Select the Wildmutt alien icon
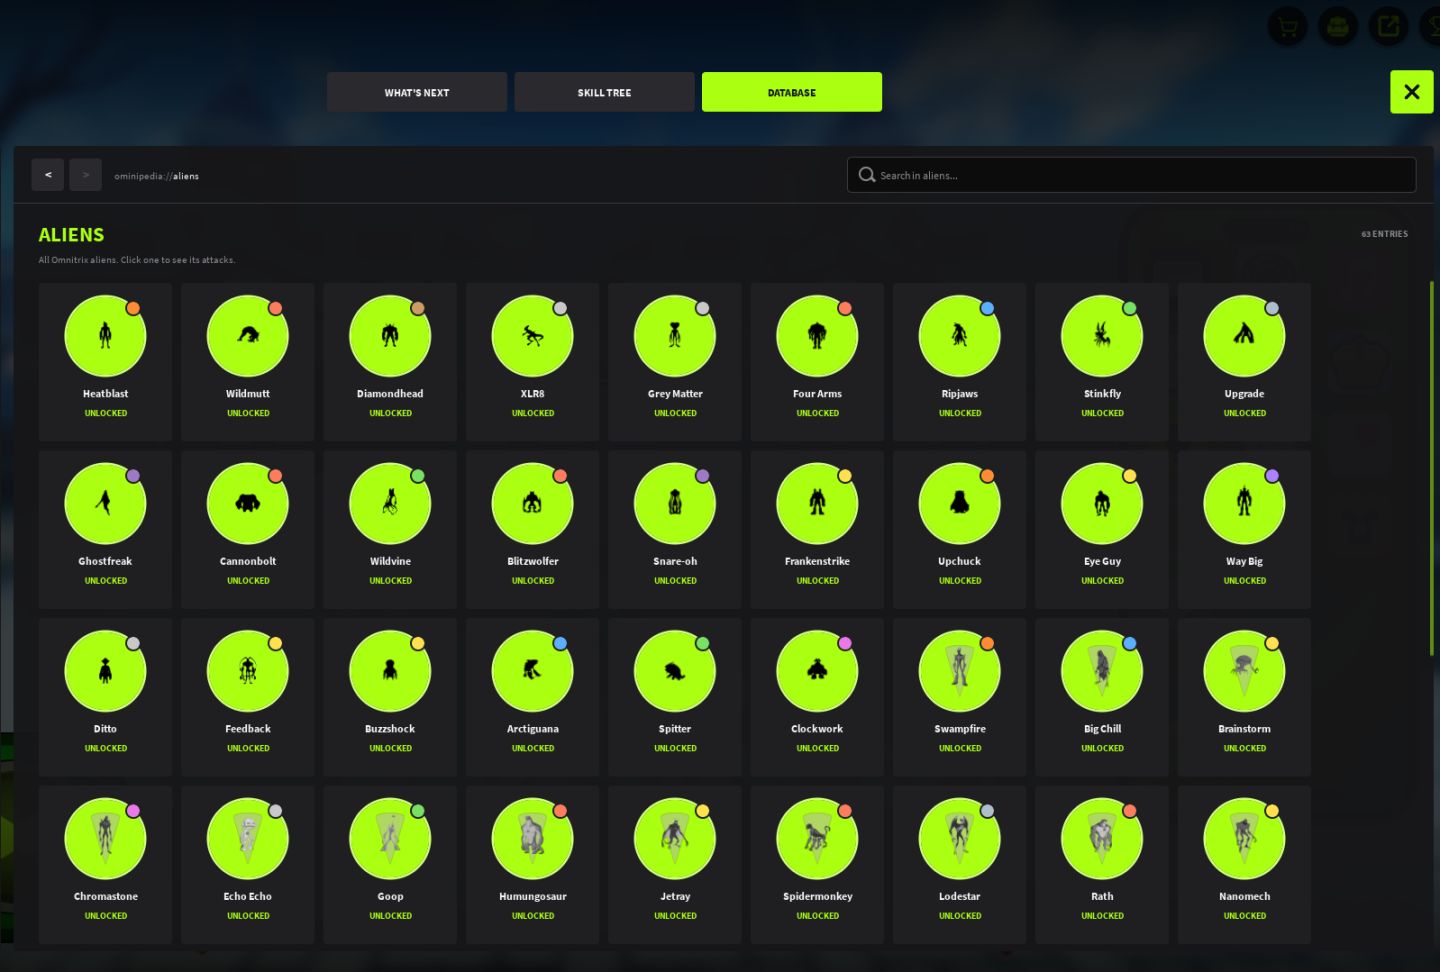The height and width of the screenshot is (972, 1440). point(248,336)
